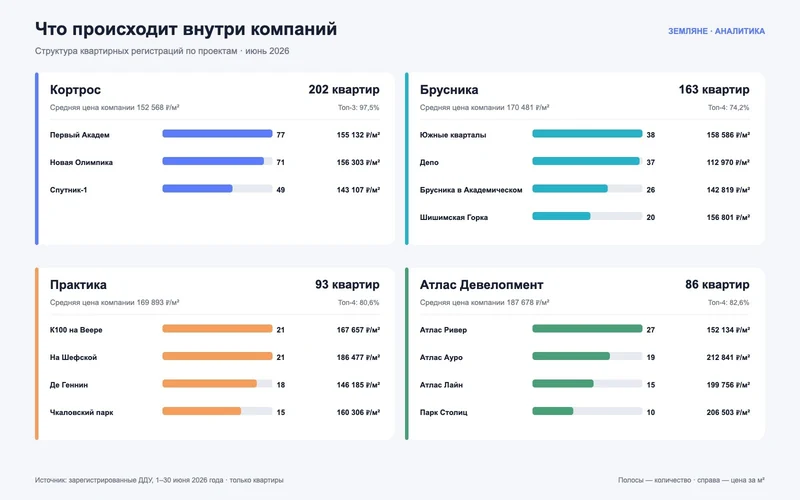The width and height of the screenshot is (800, 500).
Task: Click the Депо teal progress bar
Action: [587, 161]
